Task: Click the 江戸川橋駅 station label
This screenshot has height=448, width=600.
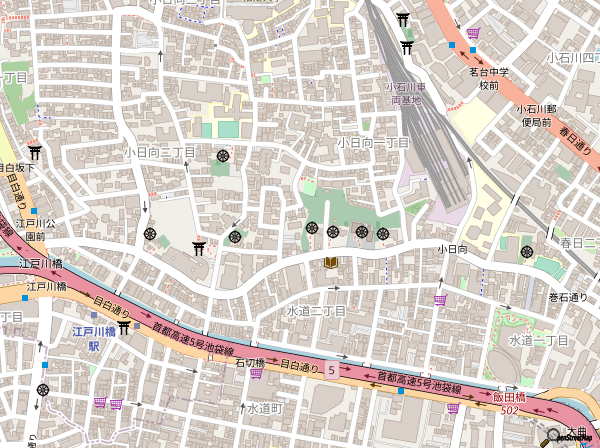Action: coord(94,338)
